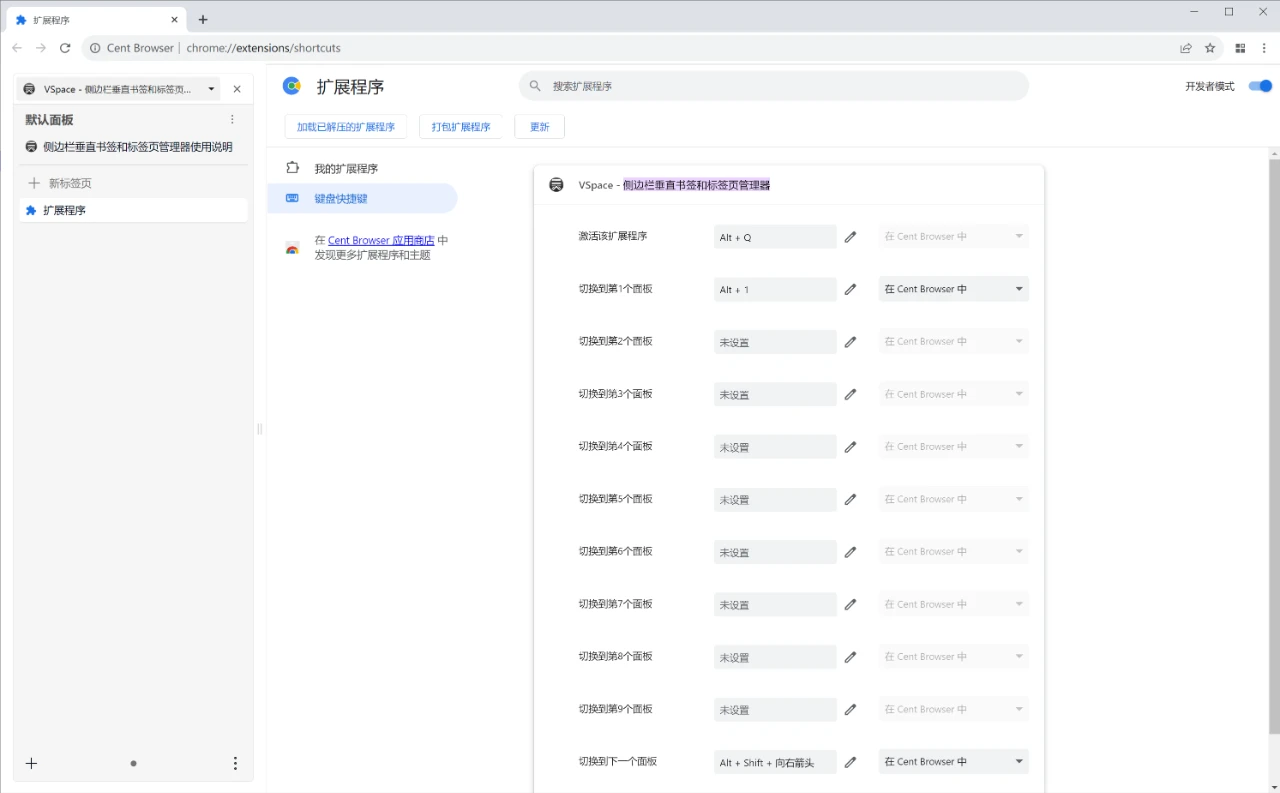
Task: Click the VSpace extension icon in shortcuts card
Action: coord(557,185)
